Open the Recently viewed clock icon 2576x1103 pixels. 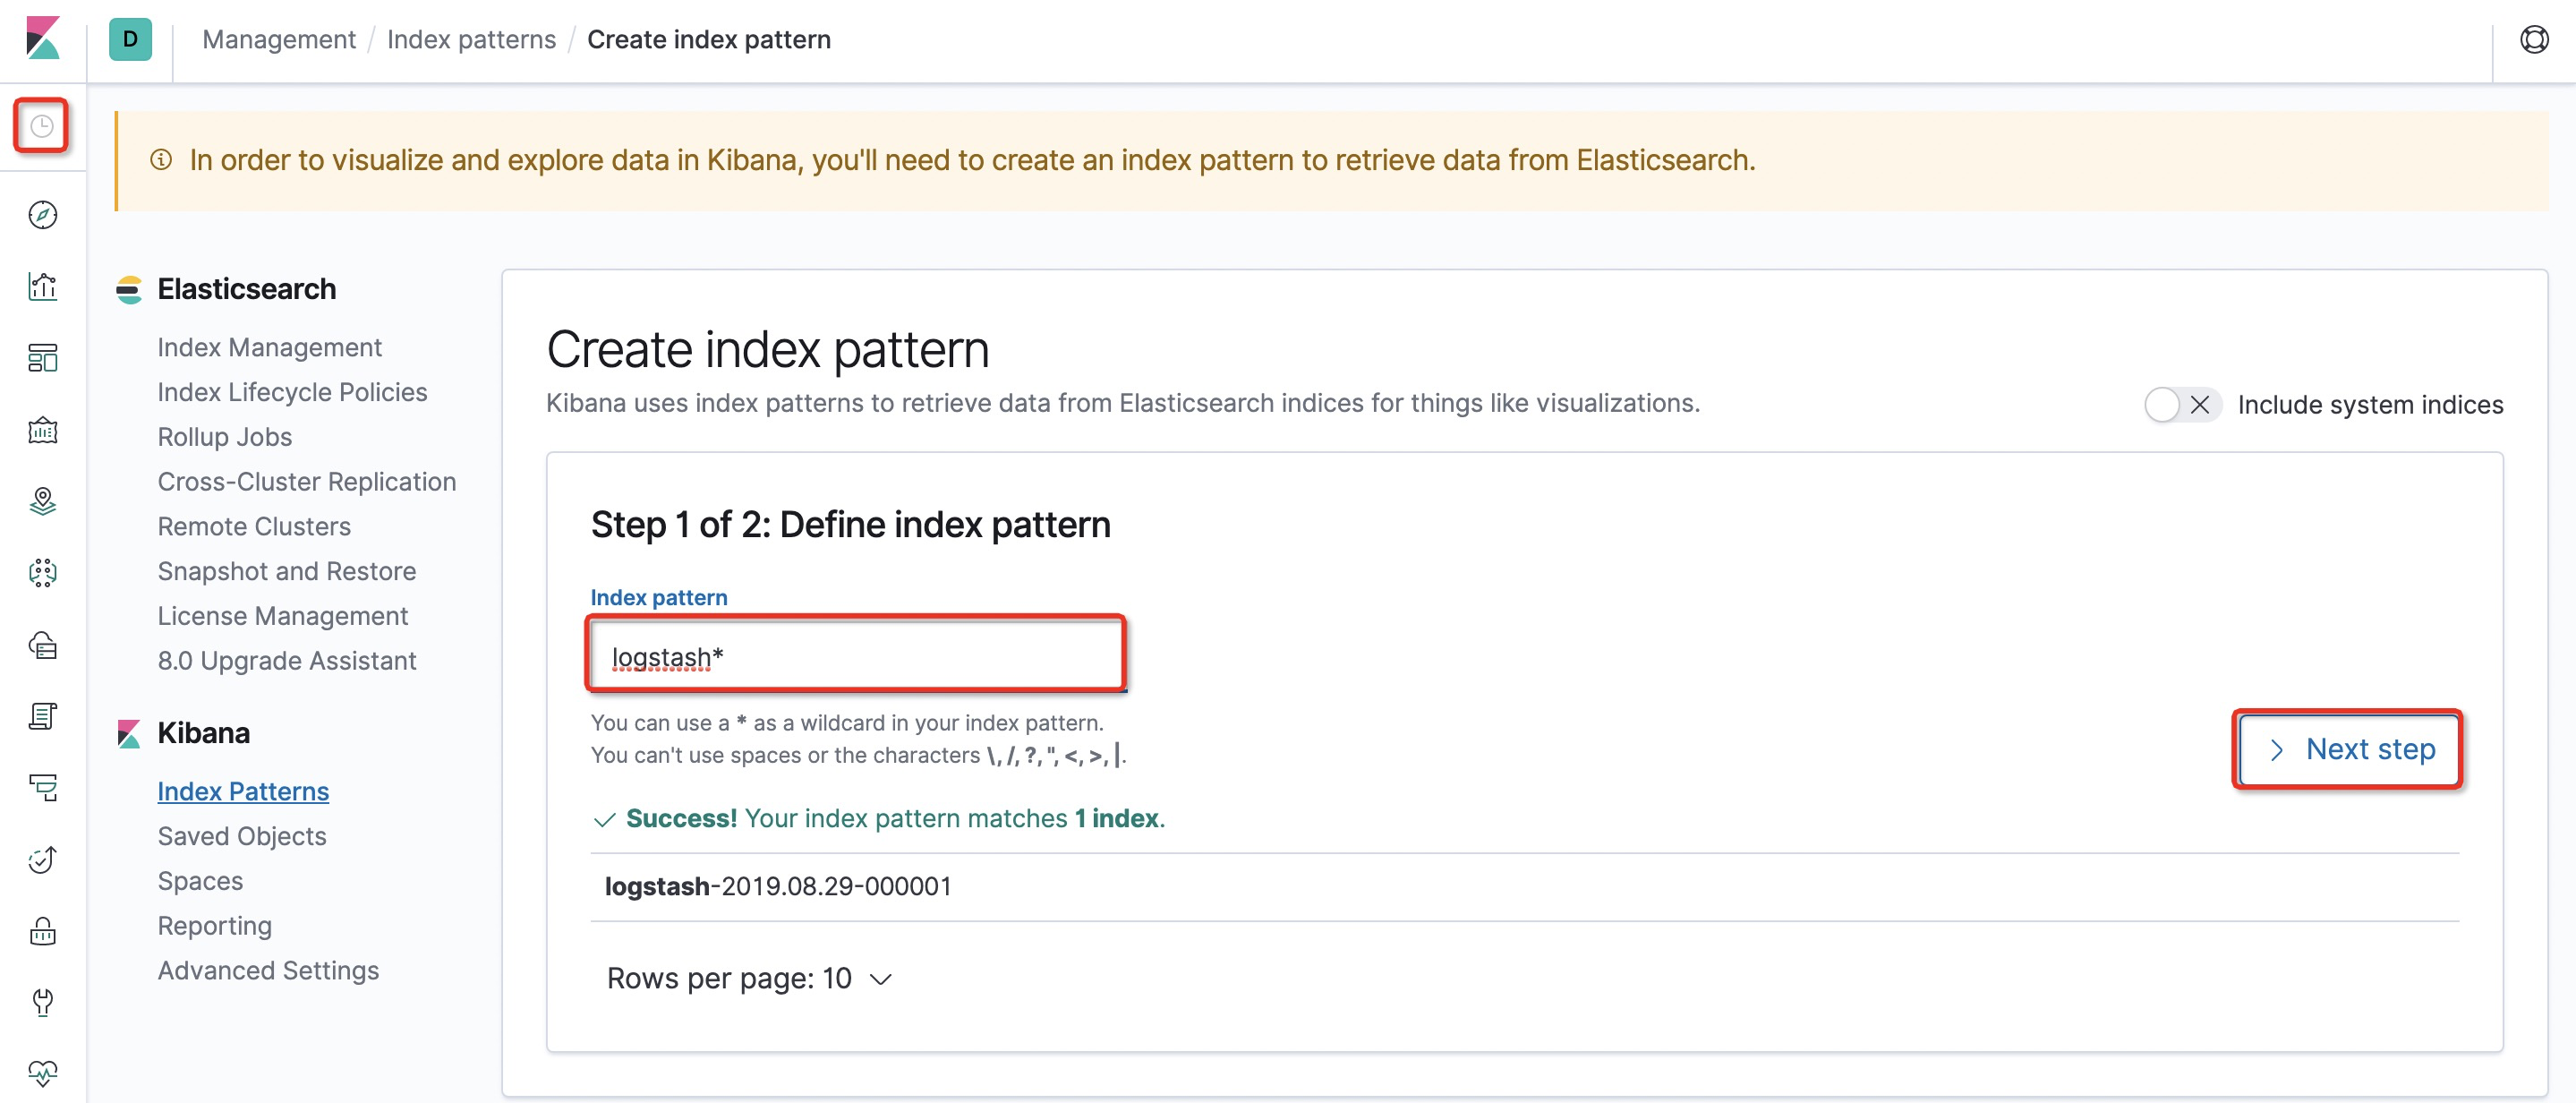click(x=42, y=126)
